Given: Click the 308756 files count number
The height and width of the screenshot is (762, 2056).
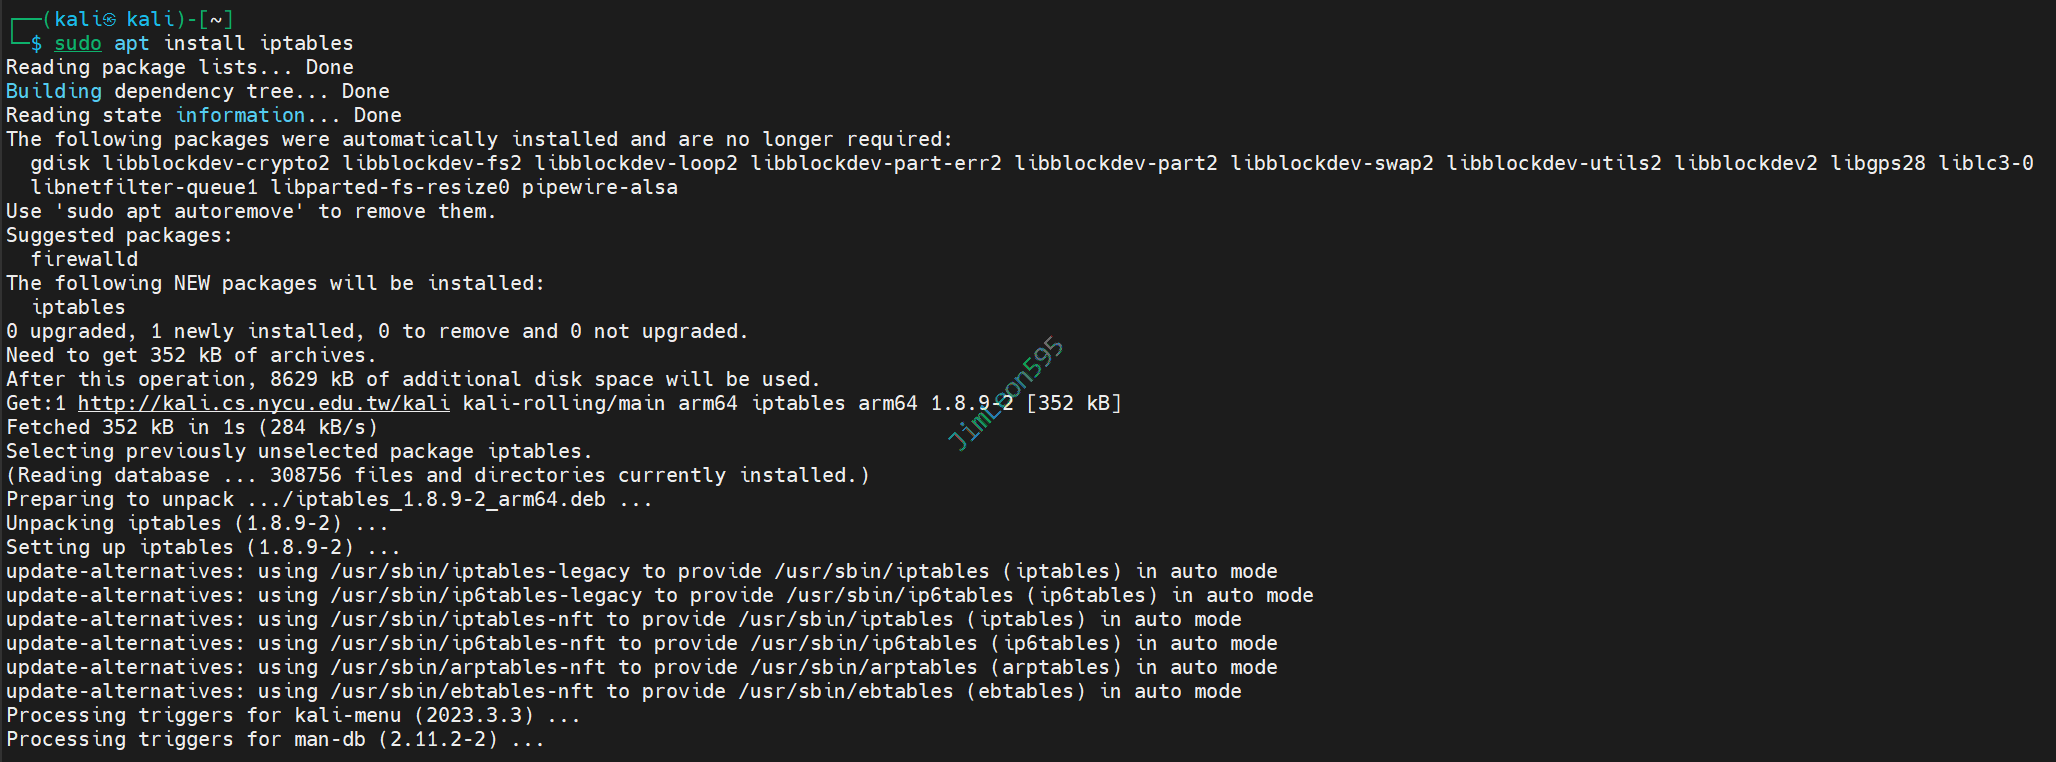Looking at the screenshot, I should 305,475.
